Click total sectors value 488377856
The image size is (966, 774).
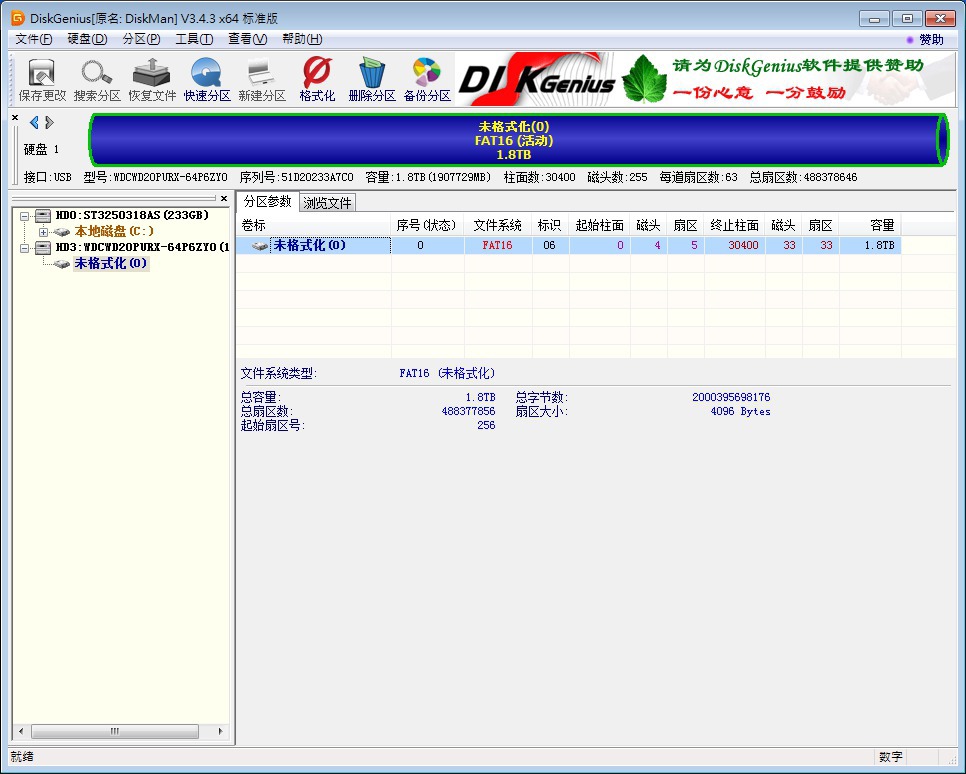pos(468,411)
